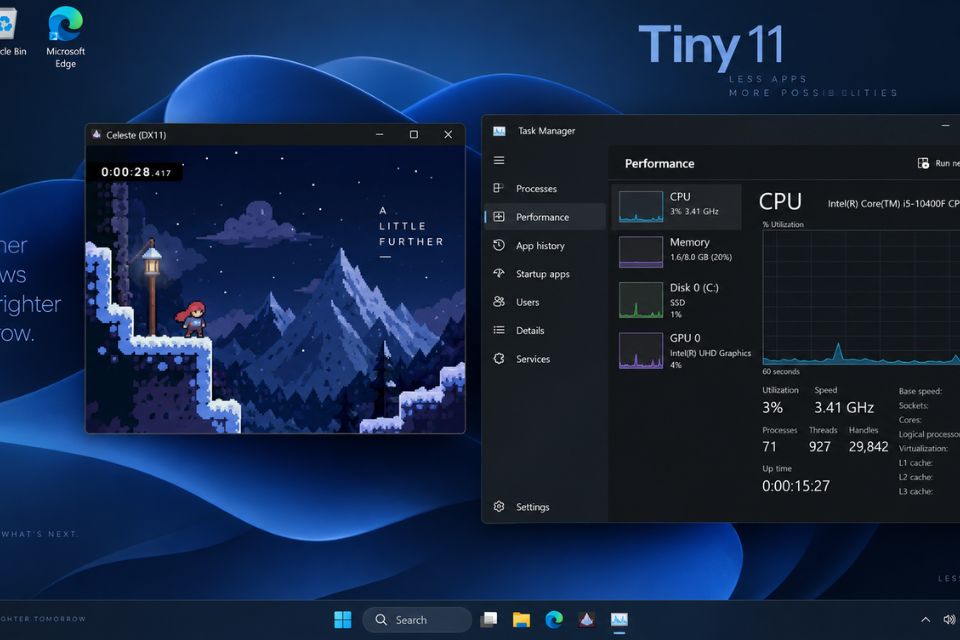The height and width of the screenshot is (640, 960).
Task: Open the Windows Start menu
Action: (343, 620)
